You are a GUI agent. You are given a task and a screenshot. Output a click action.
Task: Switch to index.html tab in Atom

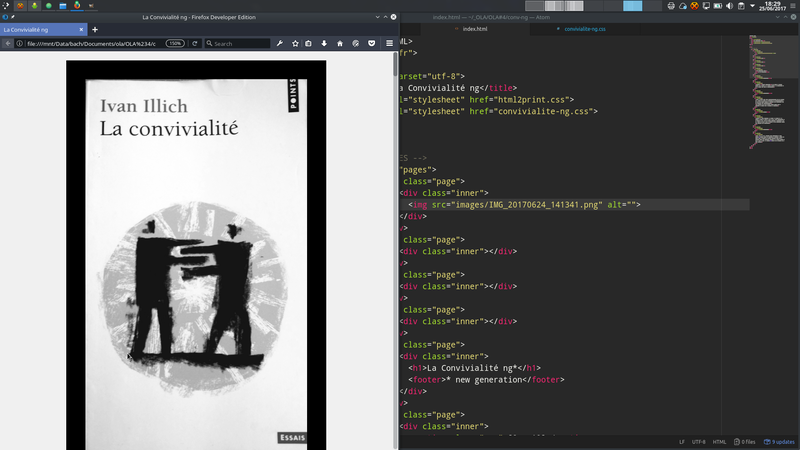[x=475, y=29]
